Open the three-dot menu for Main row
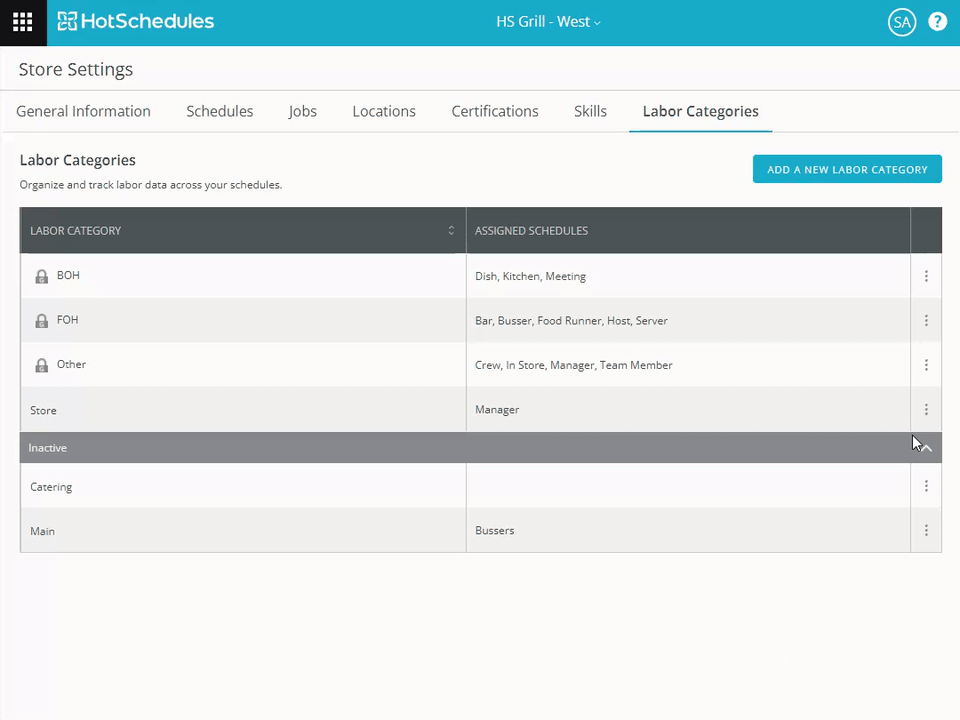The image size is (960, 720). coord(926,530)
